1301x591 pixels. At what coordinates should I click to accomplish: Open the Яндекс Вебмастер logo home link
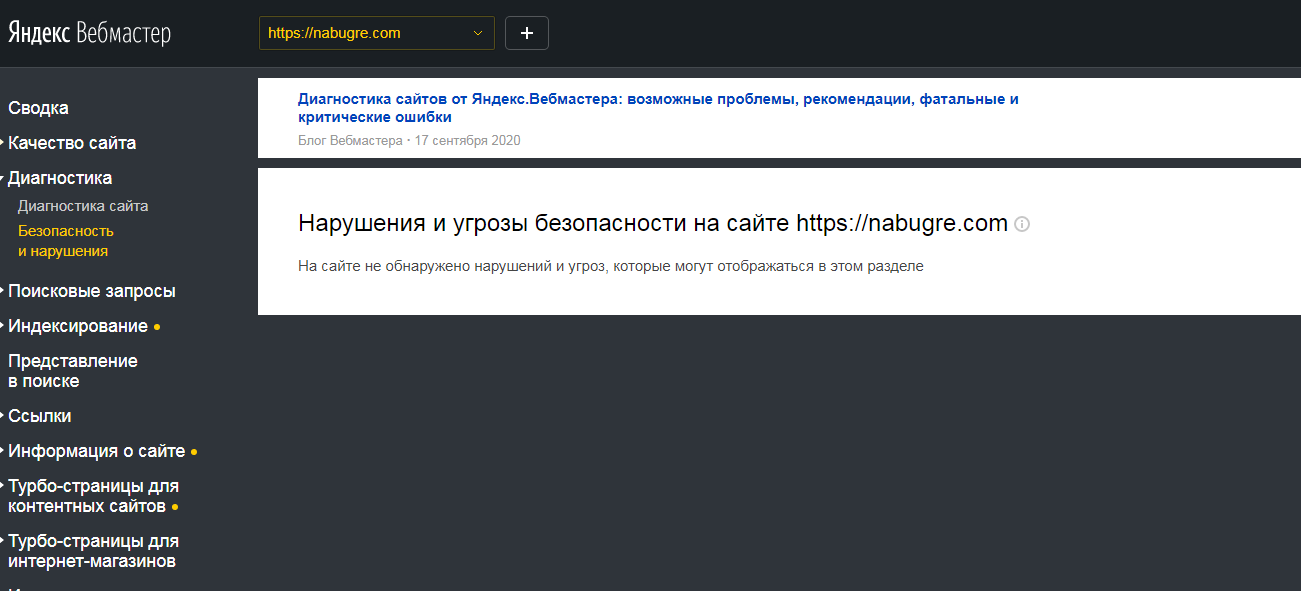(90, 33)
